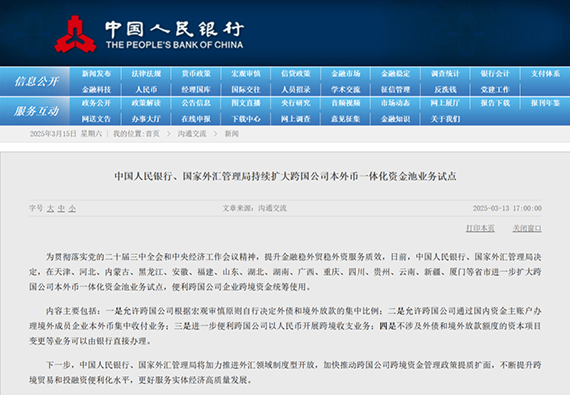Click the timestamp 2025-03-13 17:00:00
Image resolution: width=570 pixels, height=395 pixels.
click(x=507, y=208)
